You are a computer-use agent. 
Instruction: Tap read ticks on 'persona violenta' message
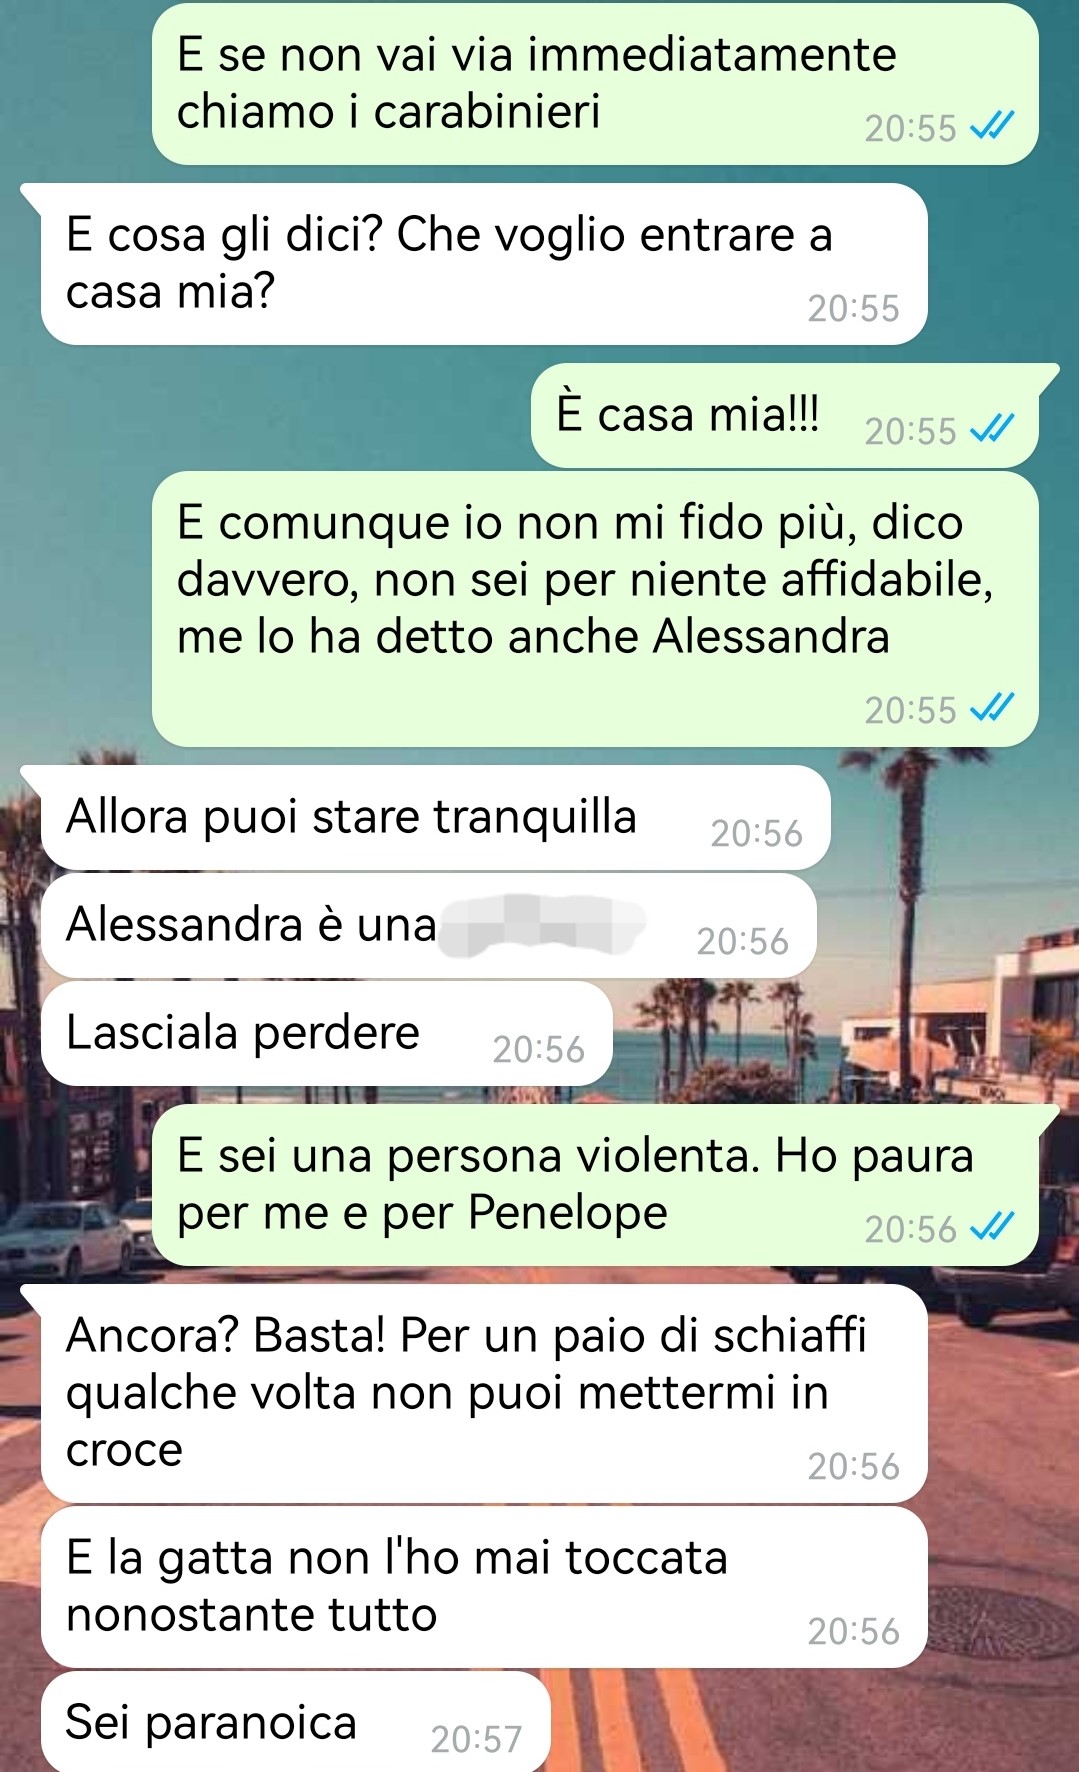[x=992, y=1227]
